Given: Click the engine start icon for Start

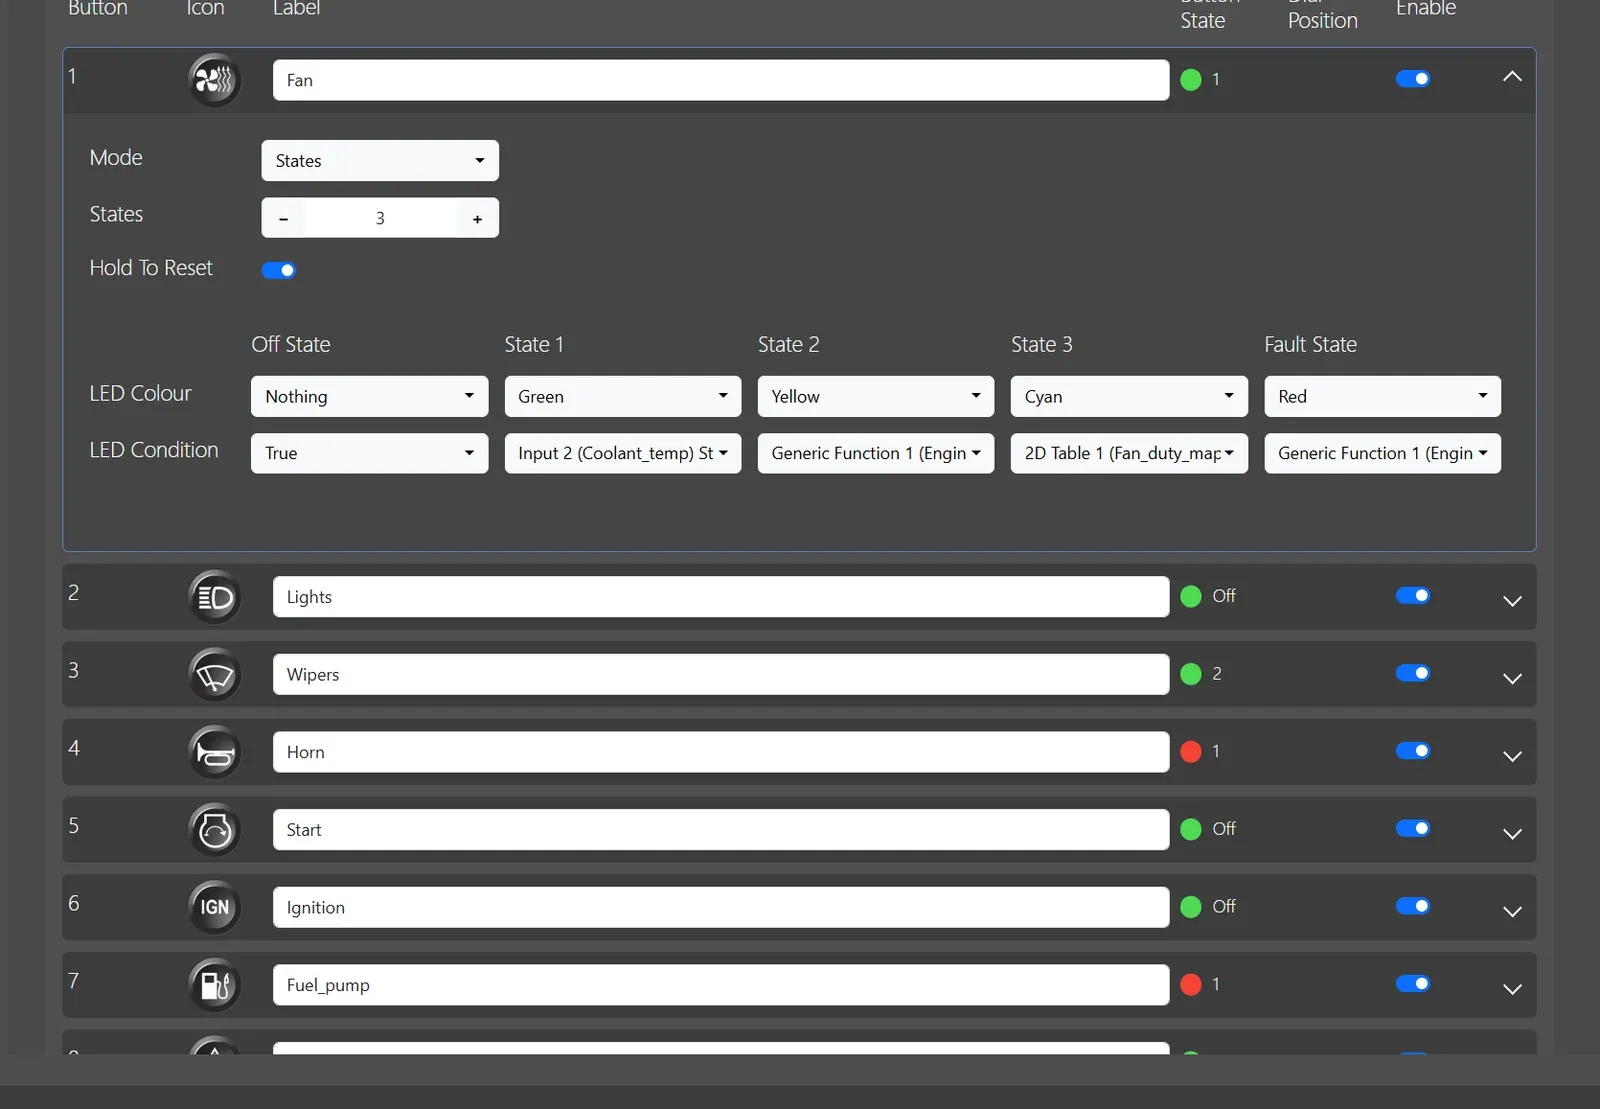Looking at the screenshot, I should coord(214,830).
